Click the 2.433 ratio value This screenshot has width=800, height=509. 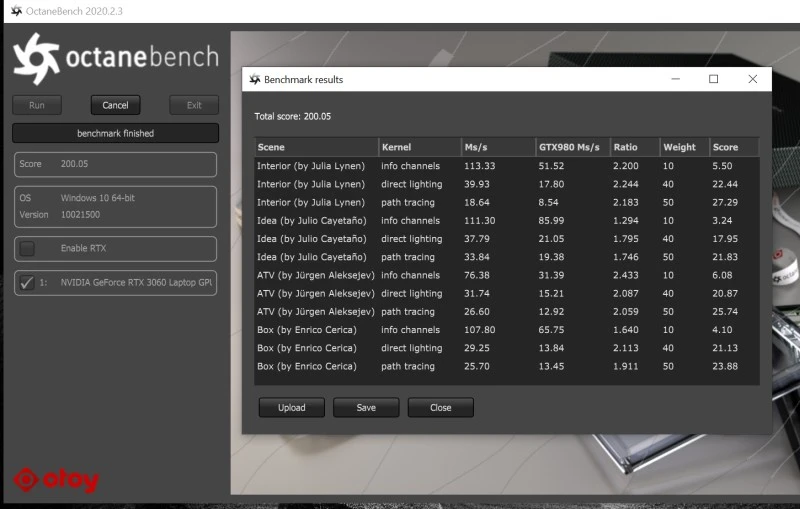(x=626, y=275)
